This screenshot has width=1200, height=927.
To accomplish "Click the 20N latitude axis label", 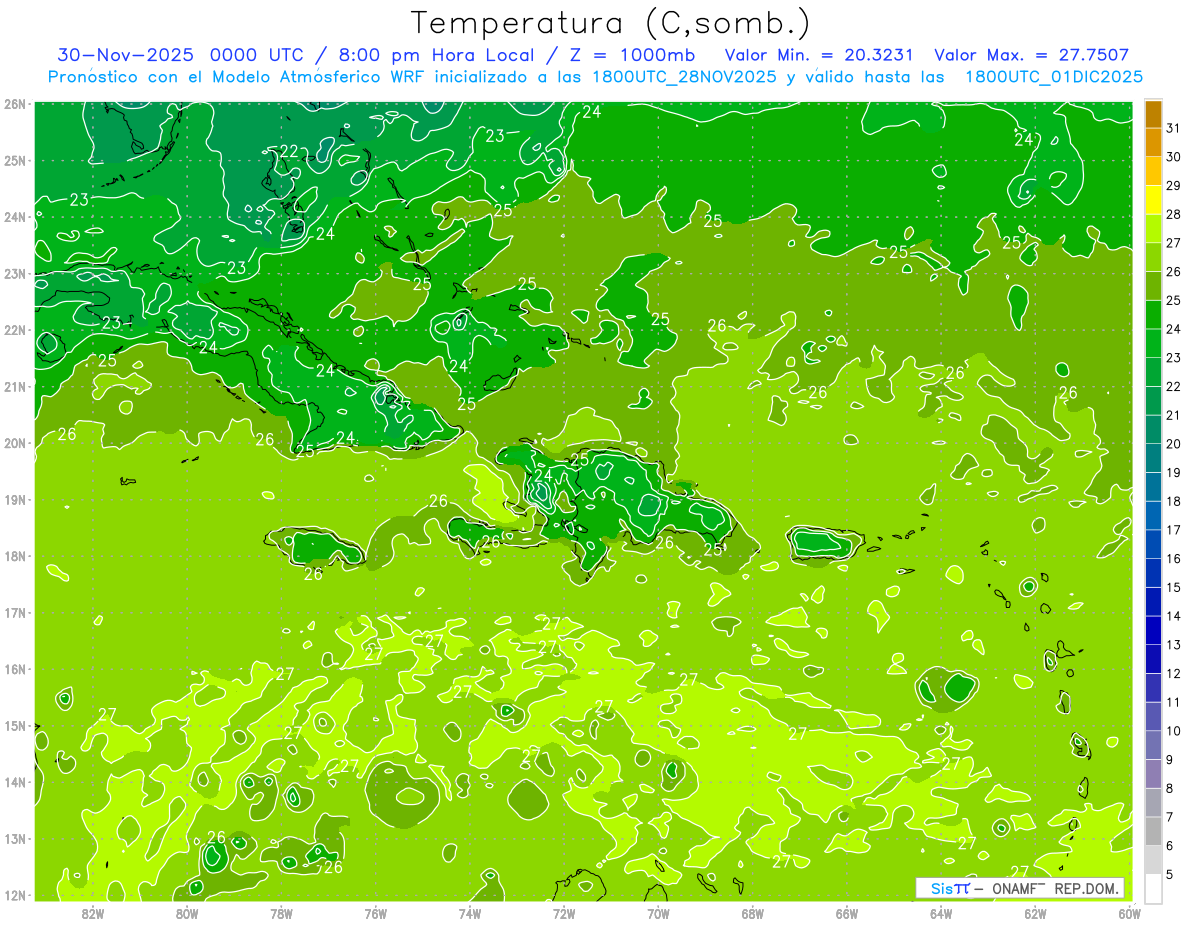I will click(15, 443).
